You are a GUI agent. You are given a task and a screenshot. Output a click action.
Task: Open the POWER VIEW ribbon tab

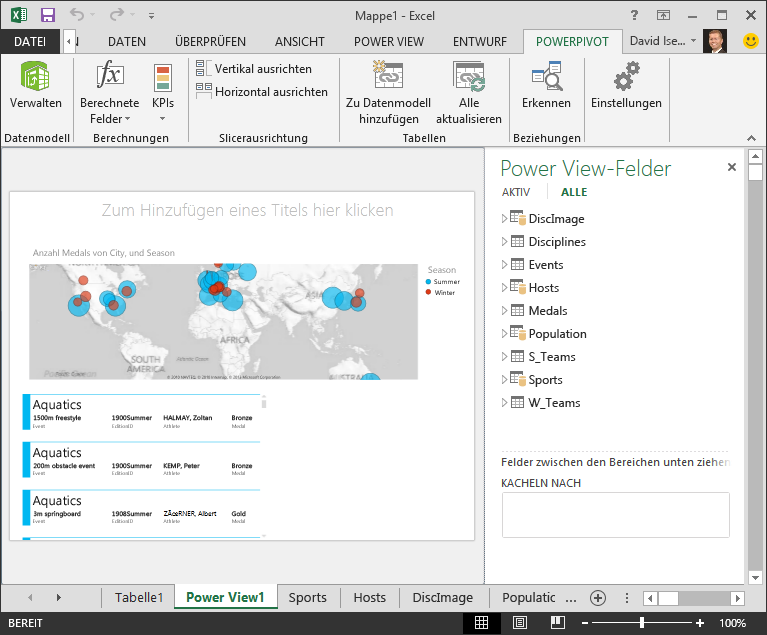(x=389, y=42)
